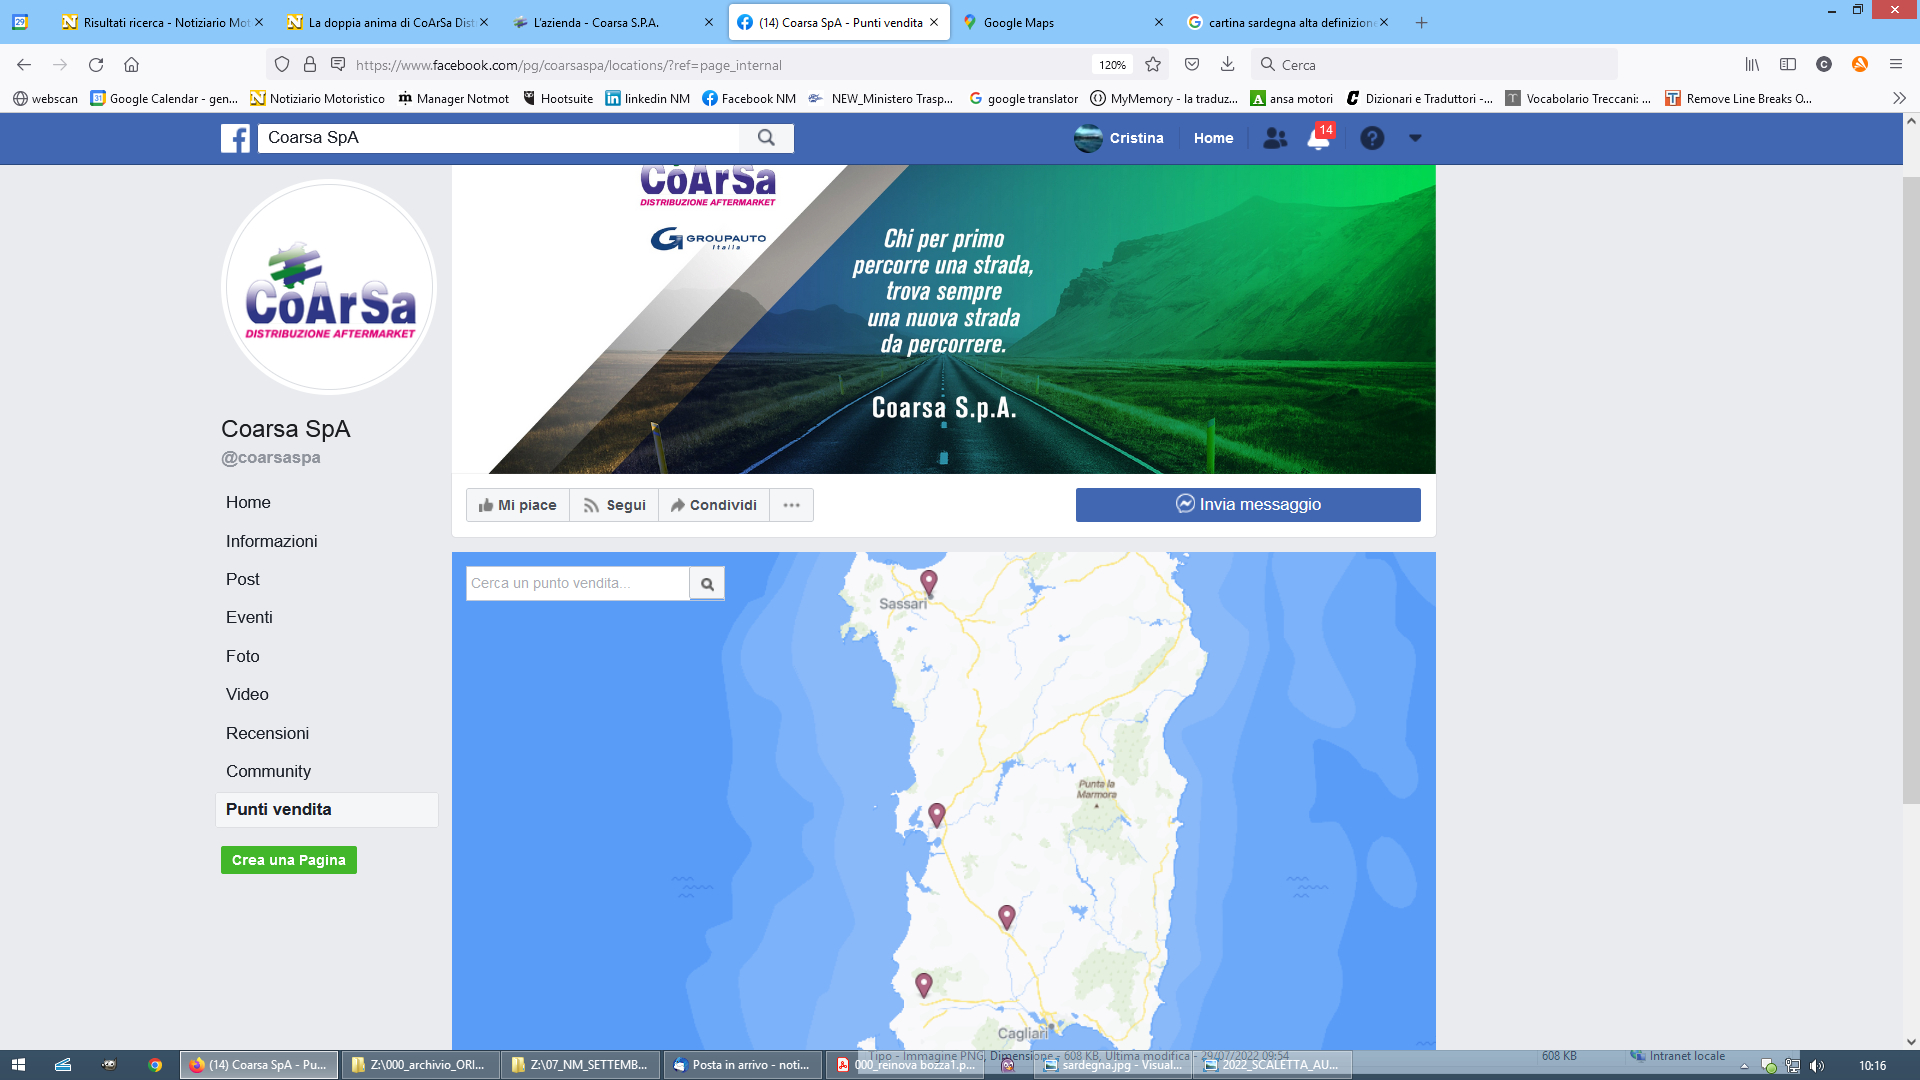
Task: Show more bookmarks chevron
Action: click(1899, 98)
